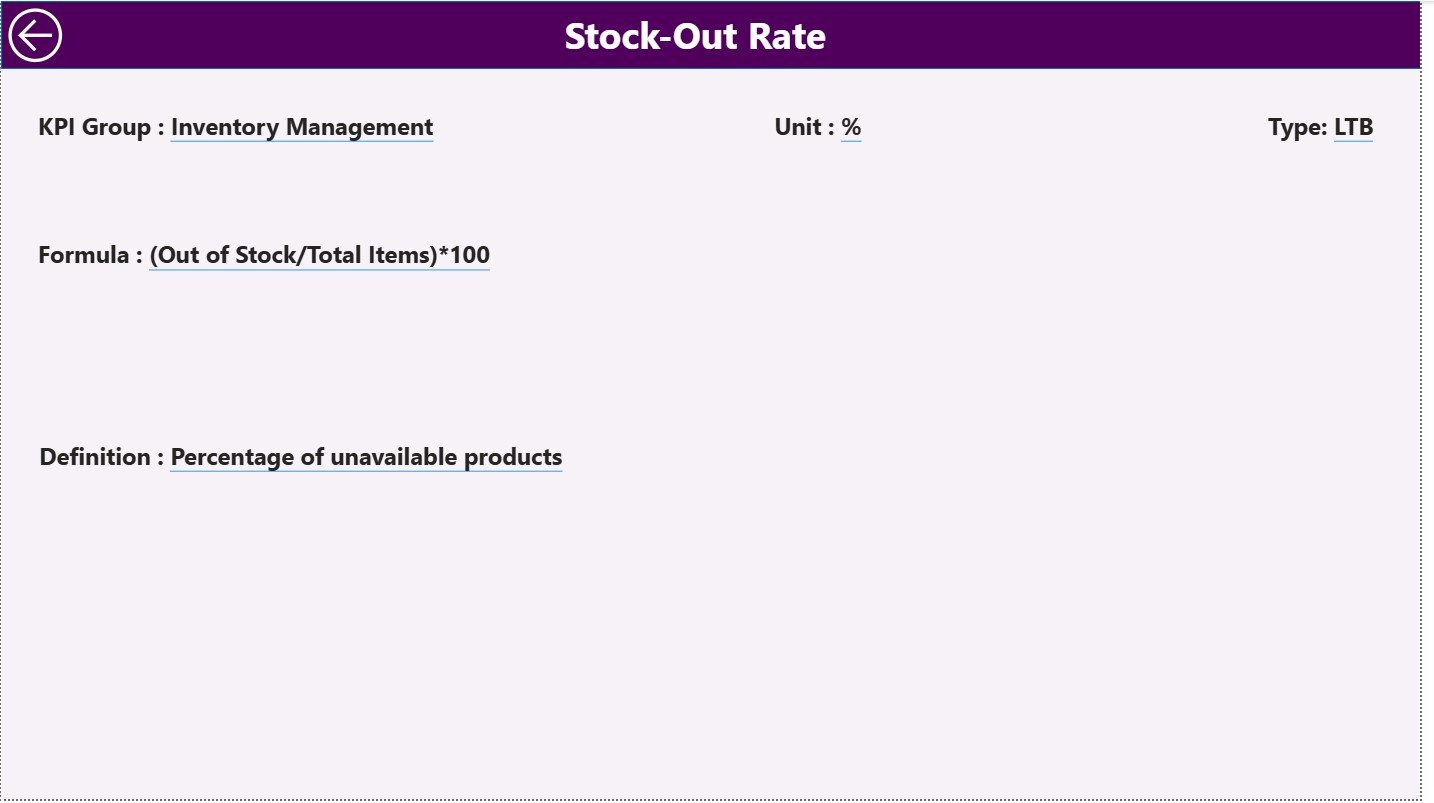The height and width of the screenshot is (803, 1434).
Task: Click the empty canvas below the definition
Action: (x=700, y=620)
